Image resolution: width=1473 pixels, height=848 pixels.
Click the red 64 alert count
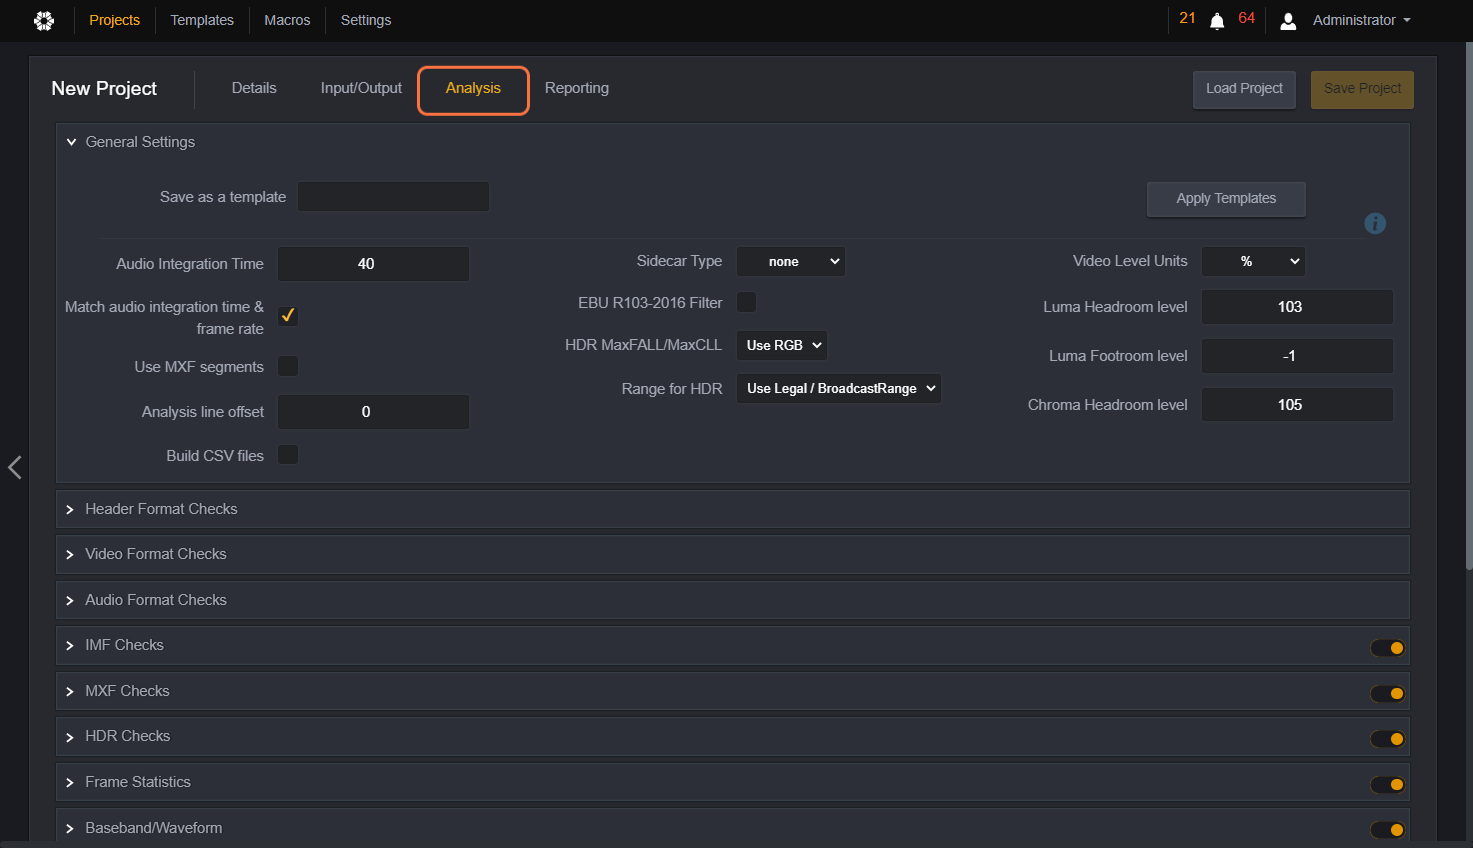[x=1246, y=18]
